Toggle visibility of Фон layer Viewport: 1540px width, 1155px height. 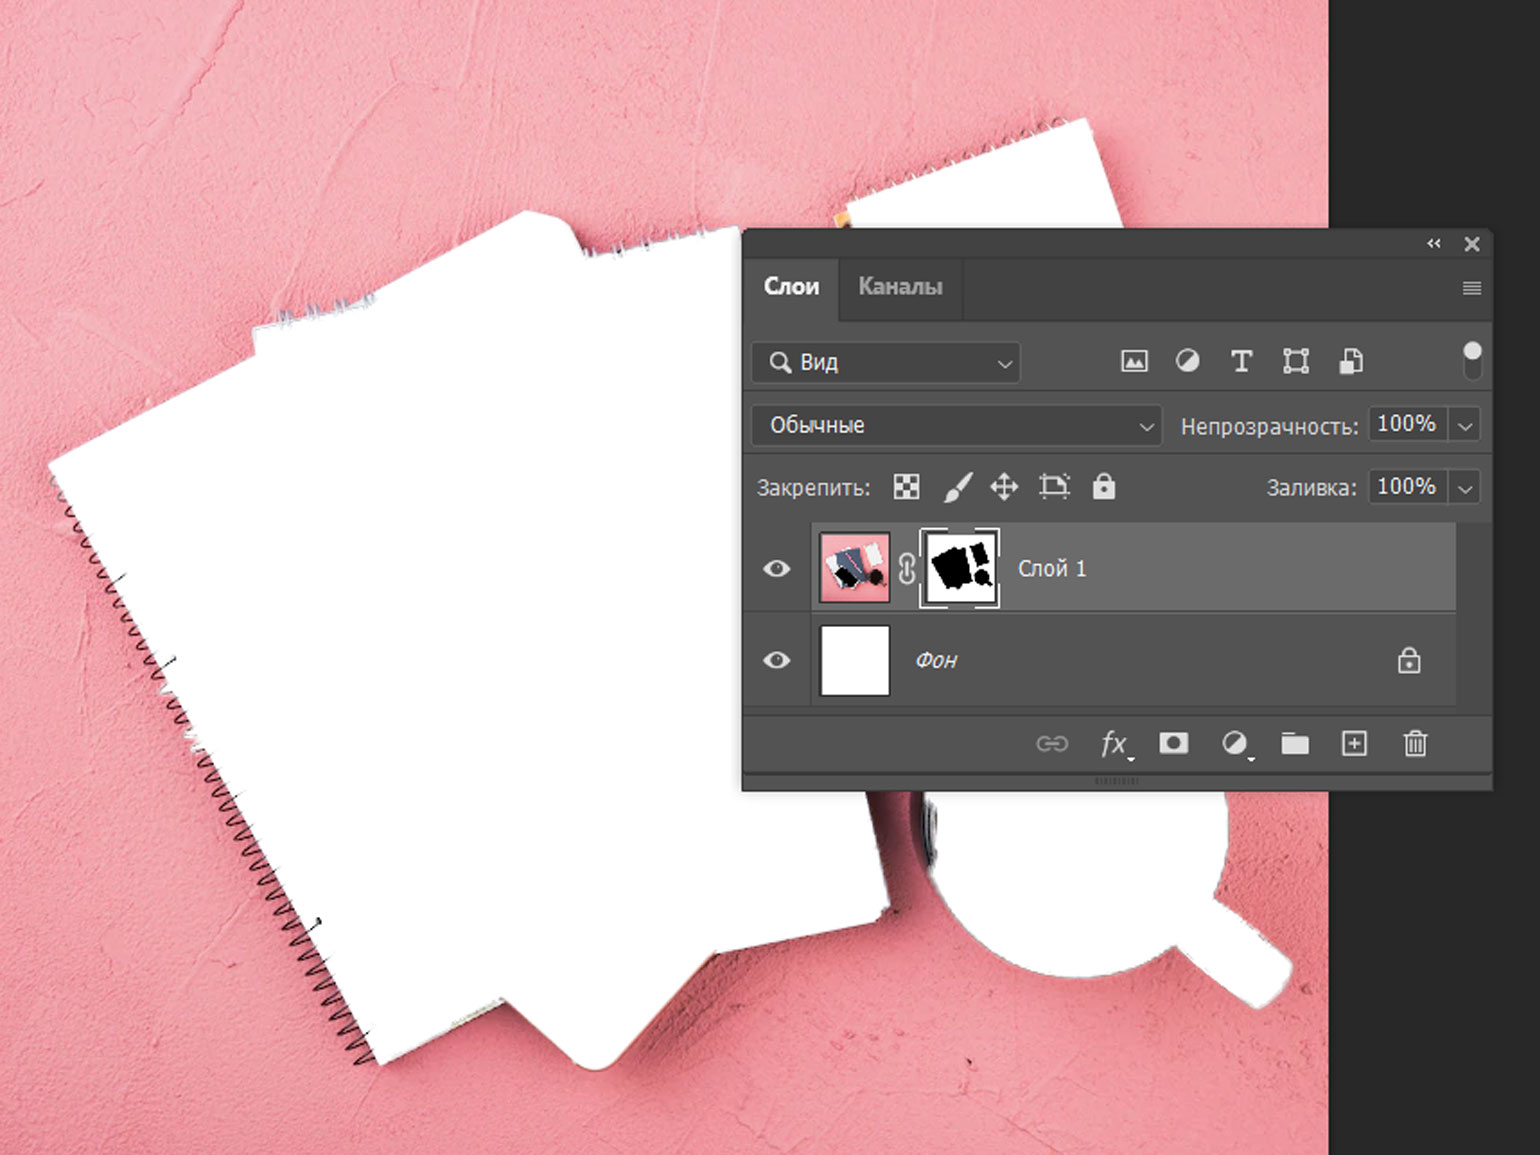777,661
